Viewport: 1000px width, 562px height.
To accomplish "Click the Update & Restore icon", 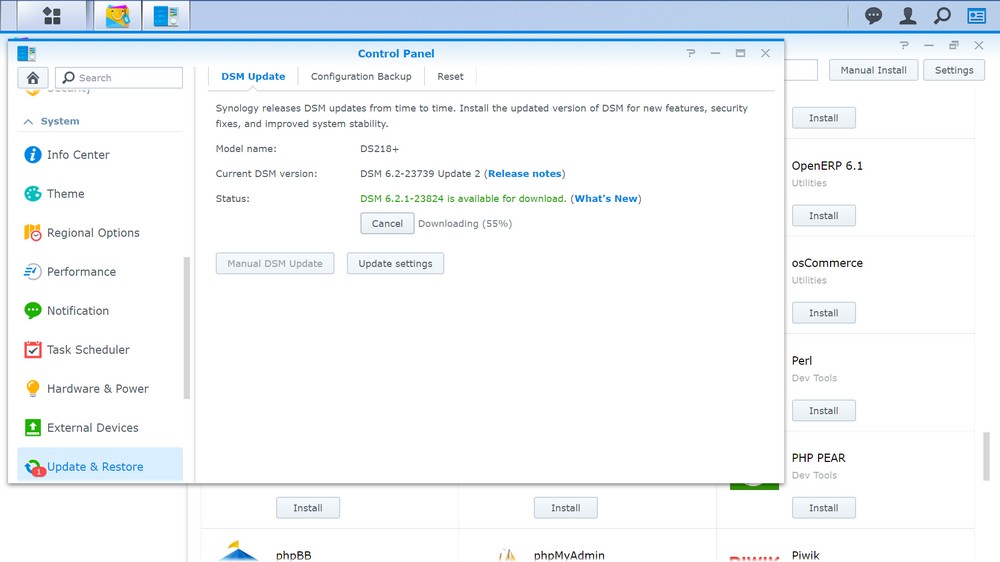I will tap(34, 468).
